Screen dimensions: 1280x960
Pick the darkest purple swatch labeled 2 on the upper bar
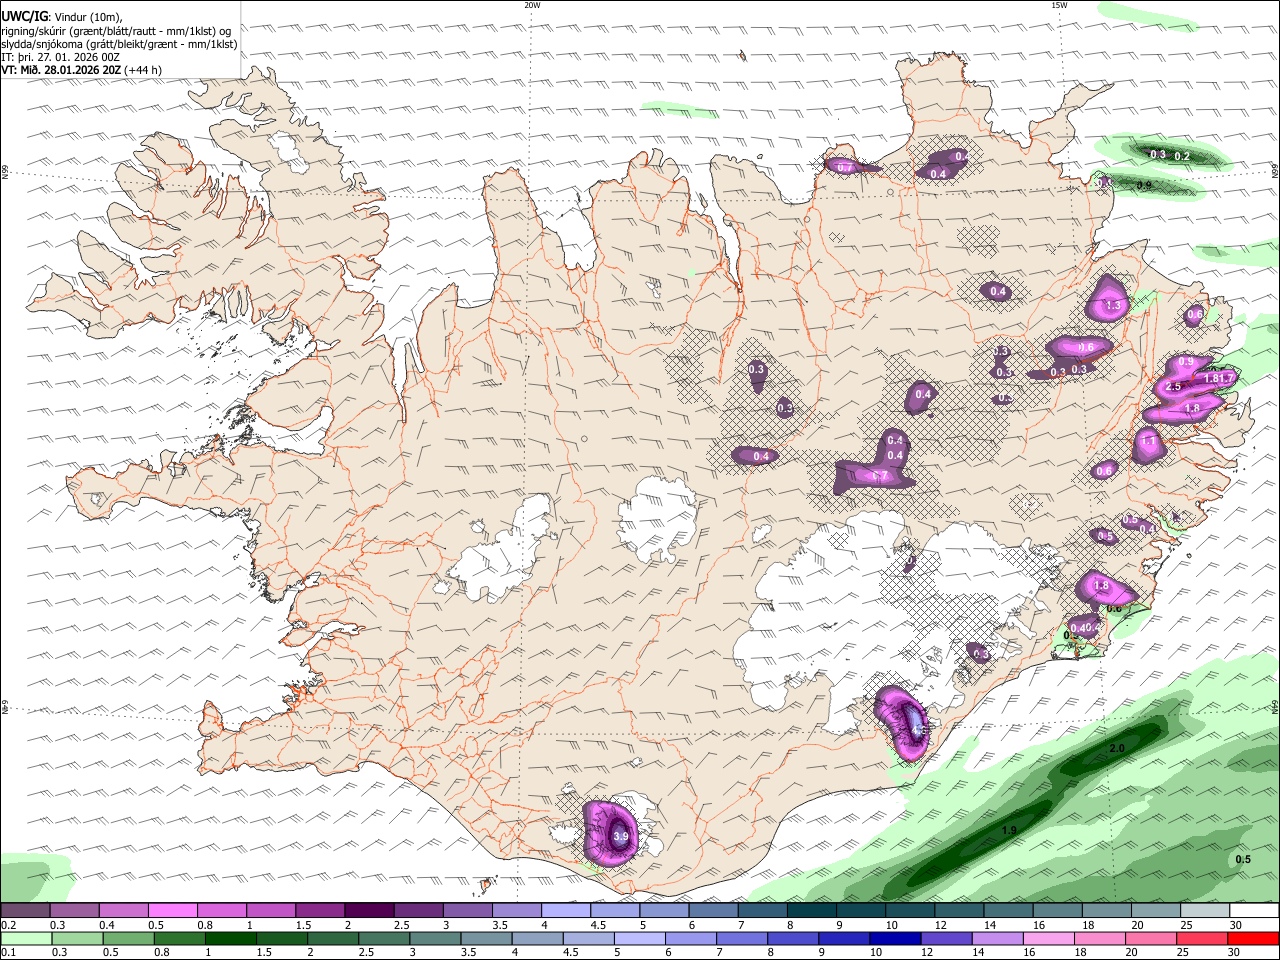369,911
